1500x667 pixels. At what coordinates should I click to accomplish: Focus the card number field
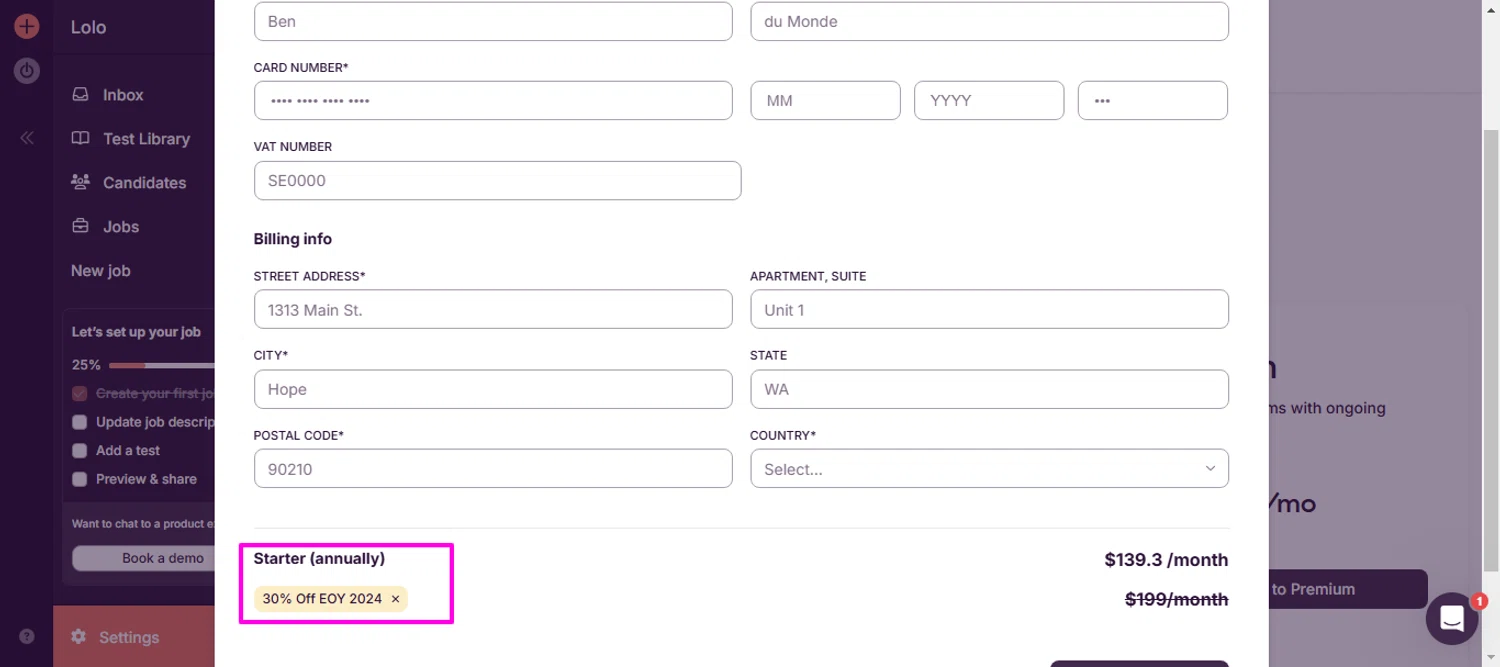coord(493,101)
